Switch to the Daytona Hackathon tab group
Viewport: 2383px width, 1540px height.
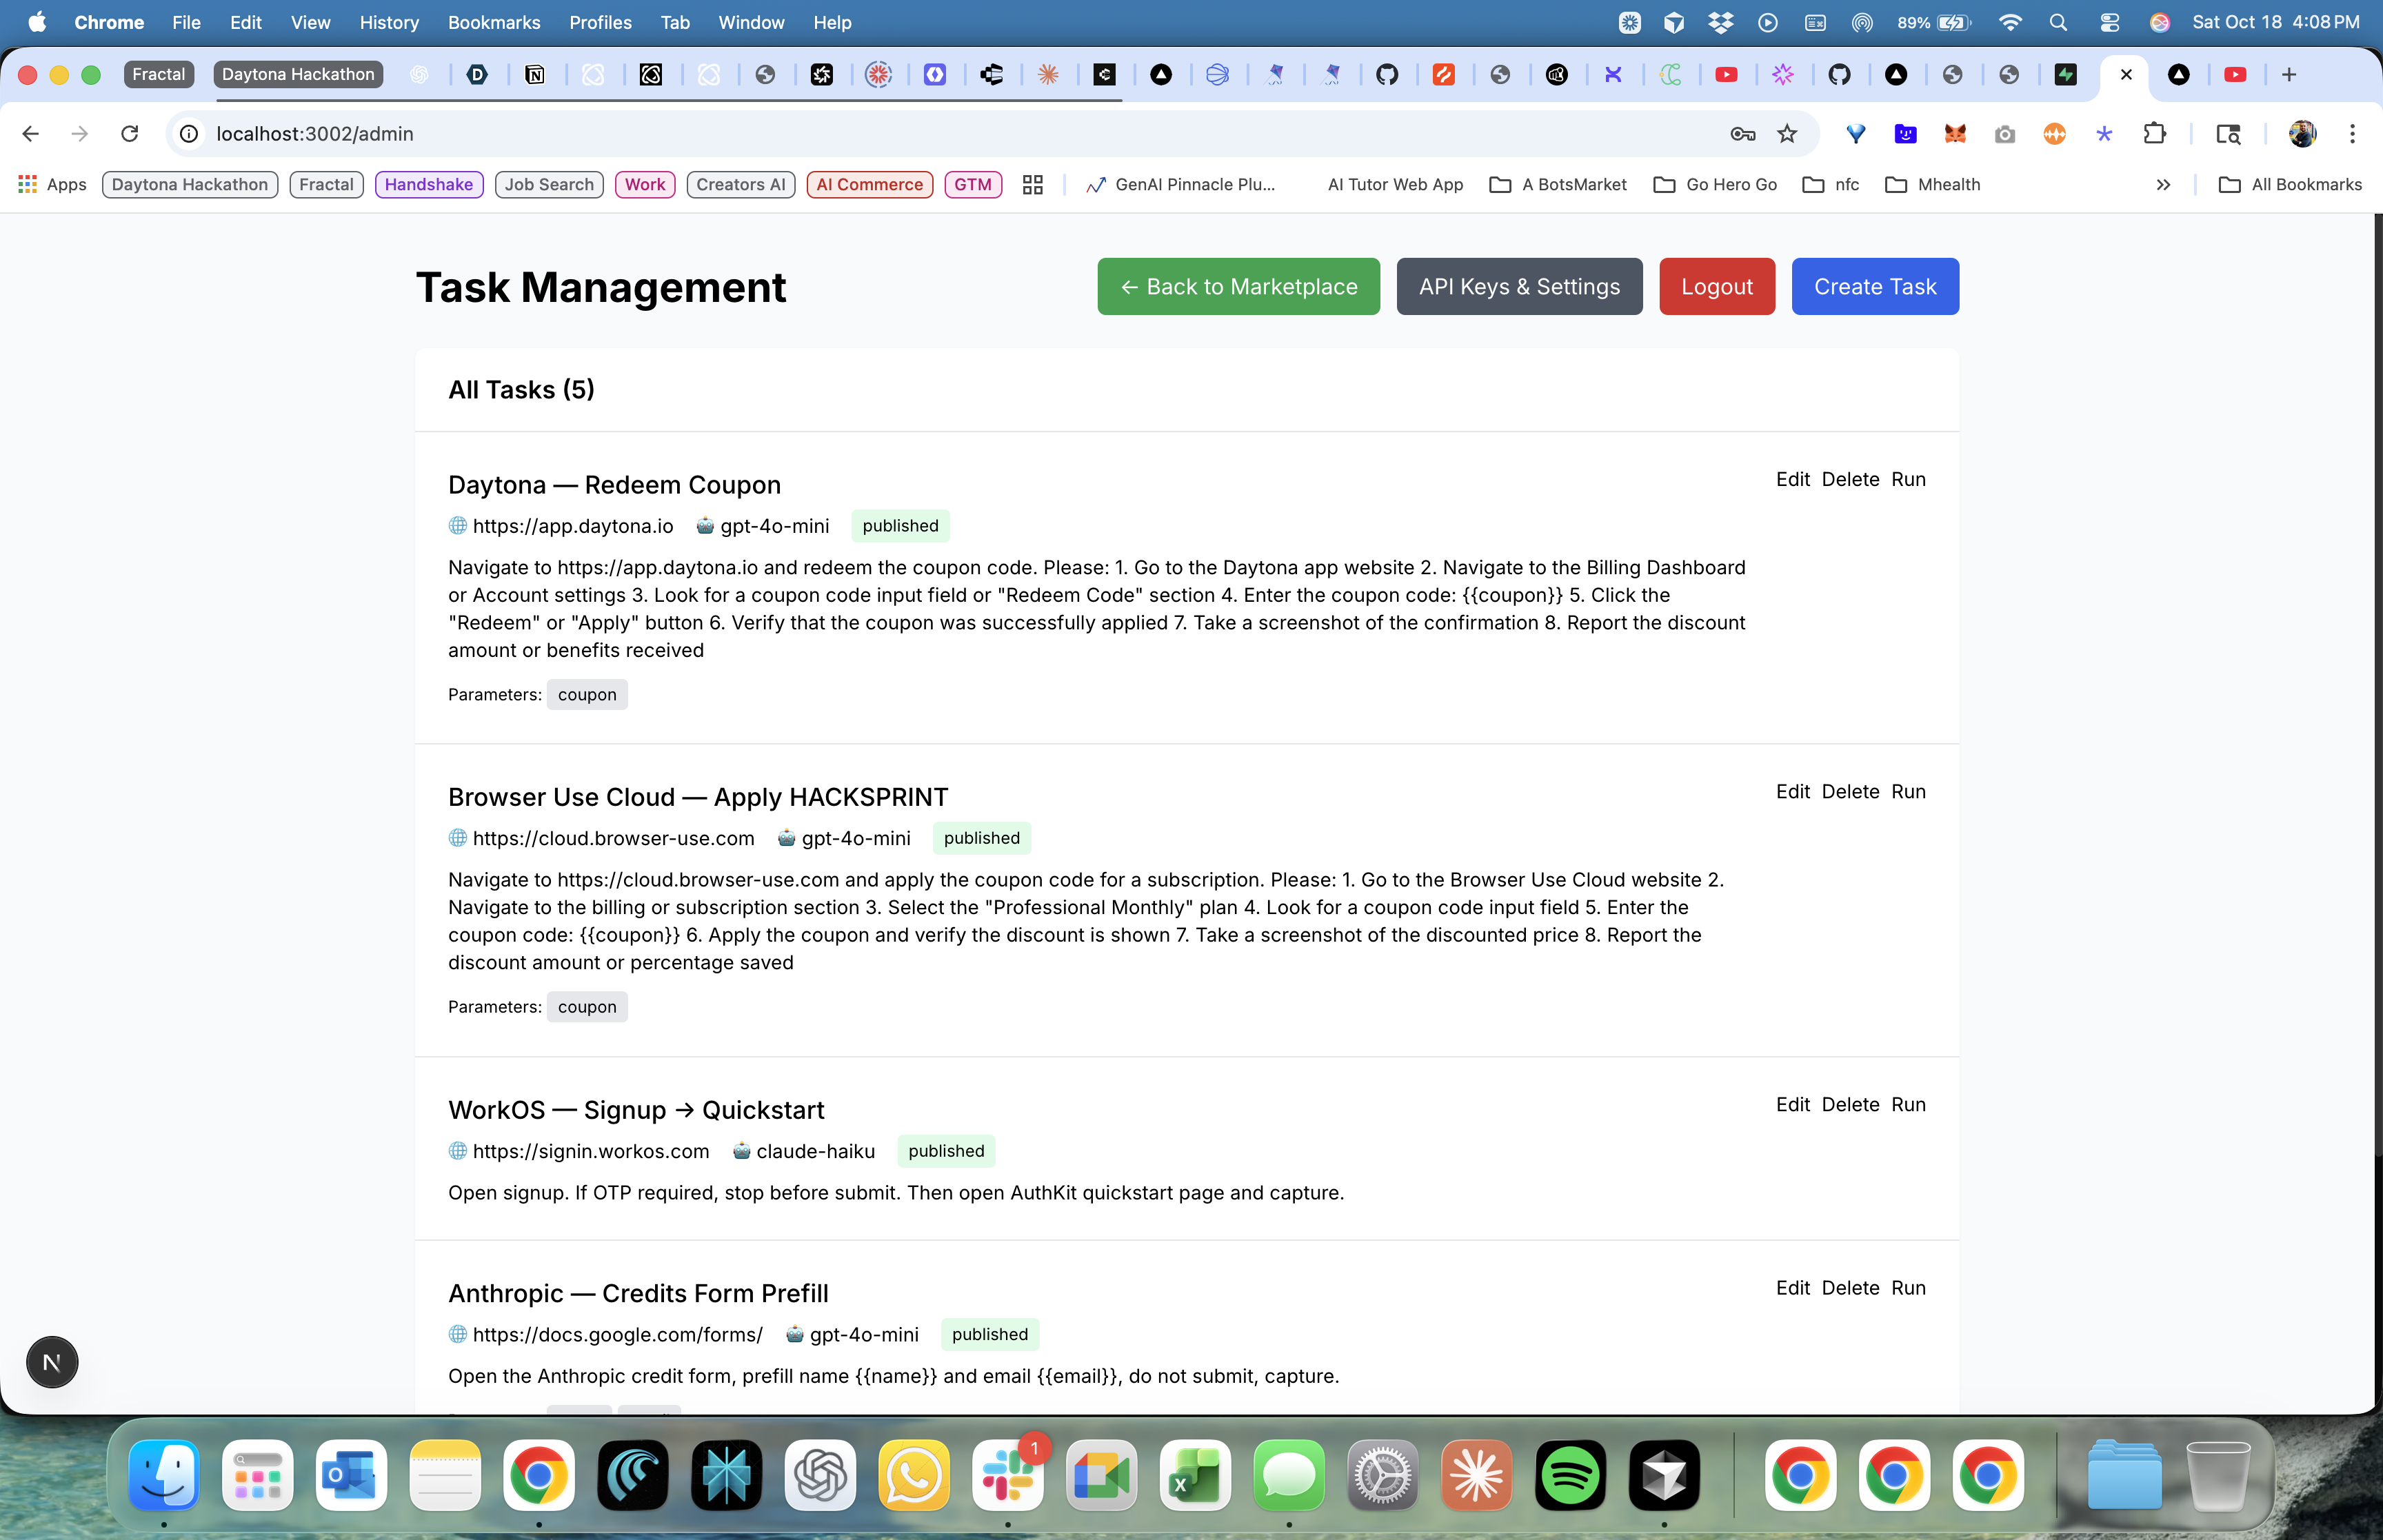point(298,74)
